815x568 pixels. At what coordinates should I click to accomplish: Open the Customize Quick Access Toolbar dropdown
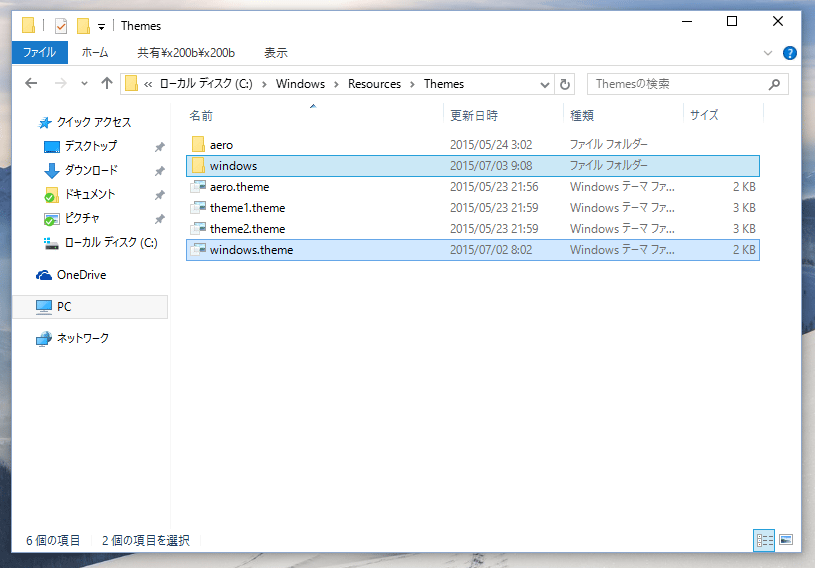tap(101, 27)
